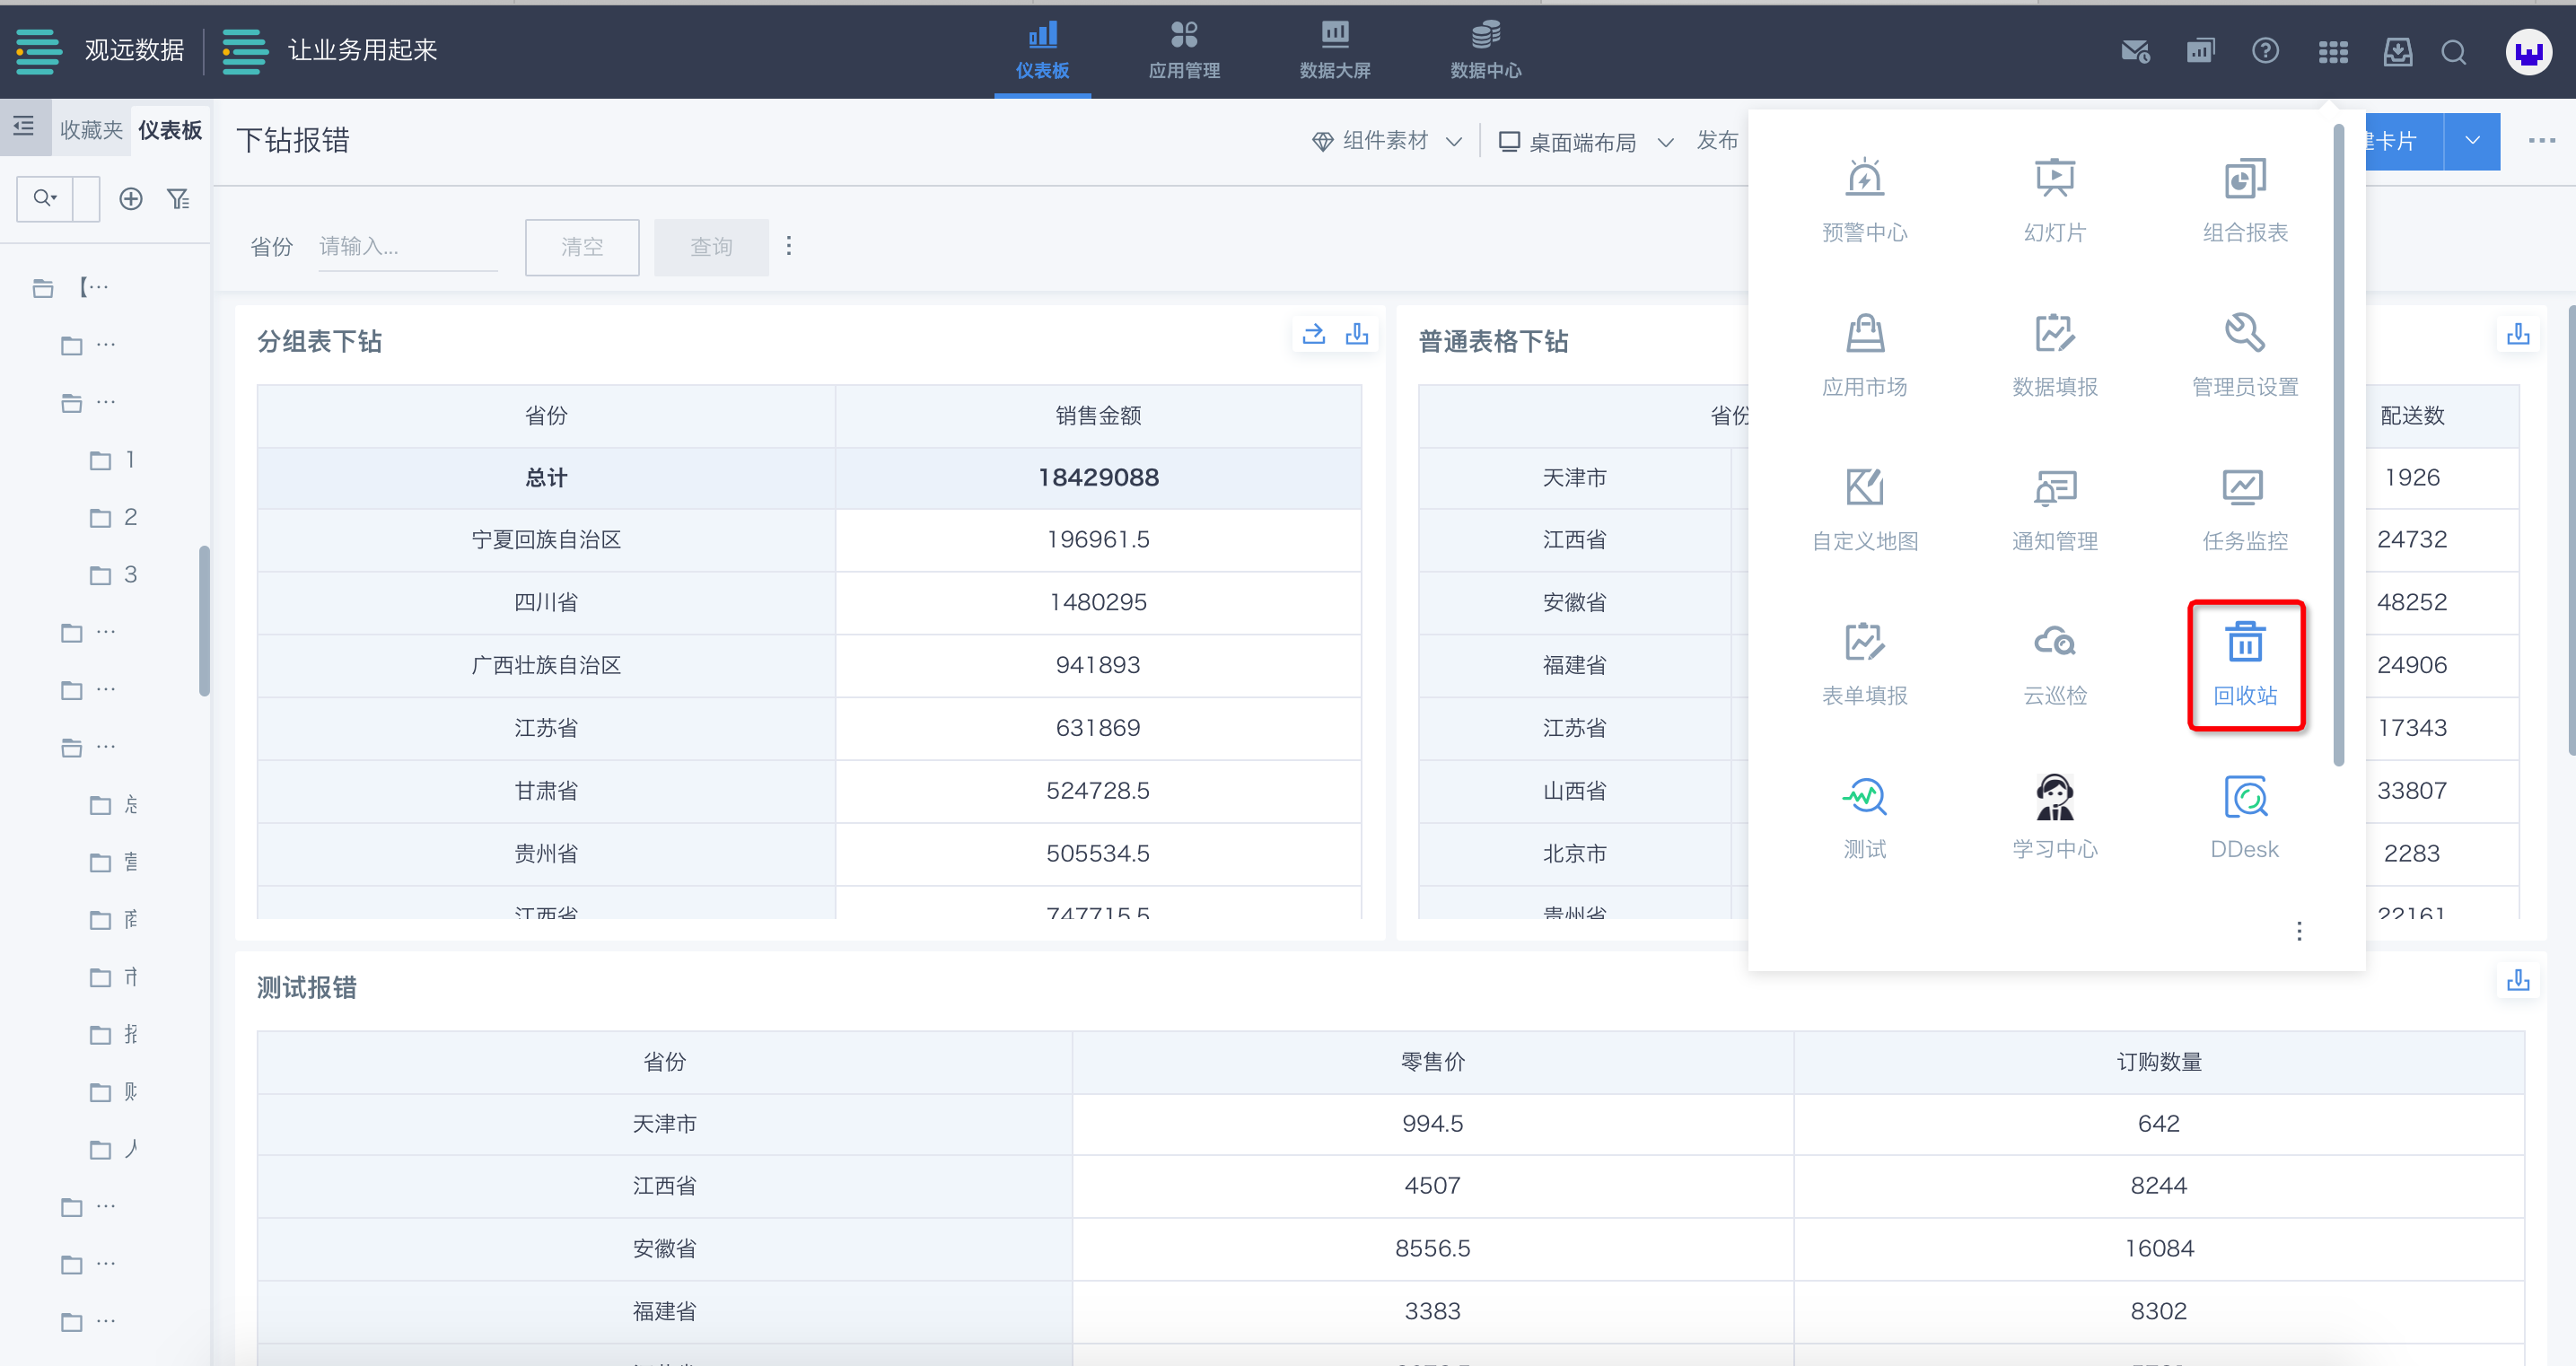Open 组合报表 combined reports
2576x1366 pixels.
pos(2244,200)
